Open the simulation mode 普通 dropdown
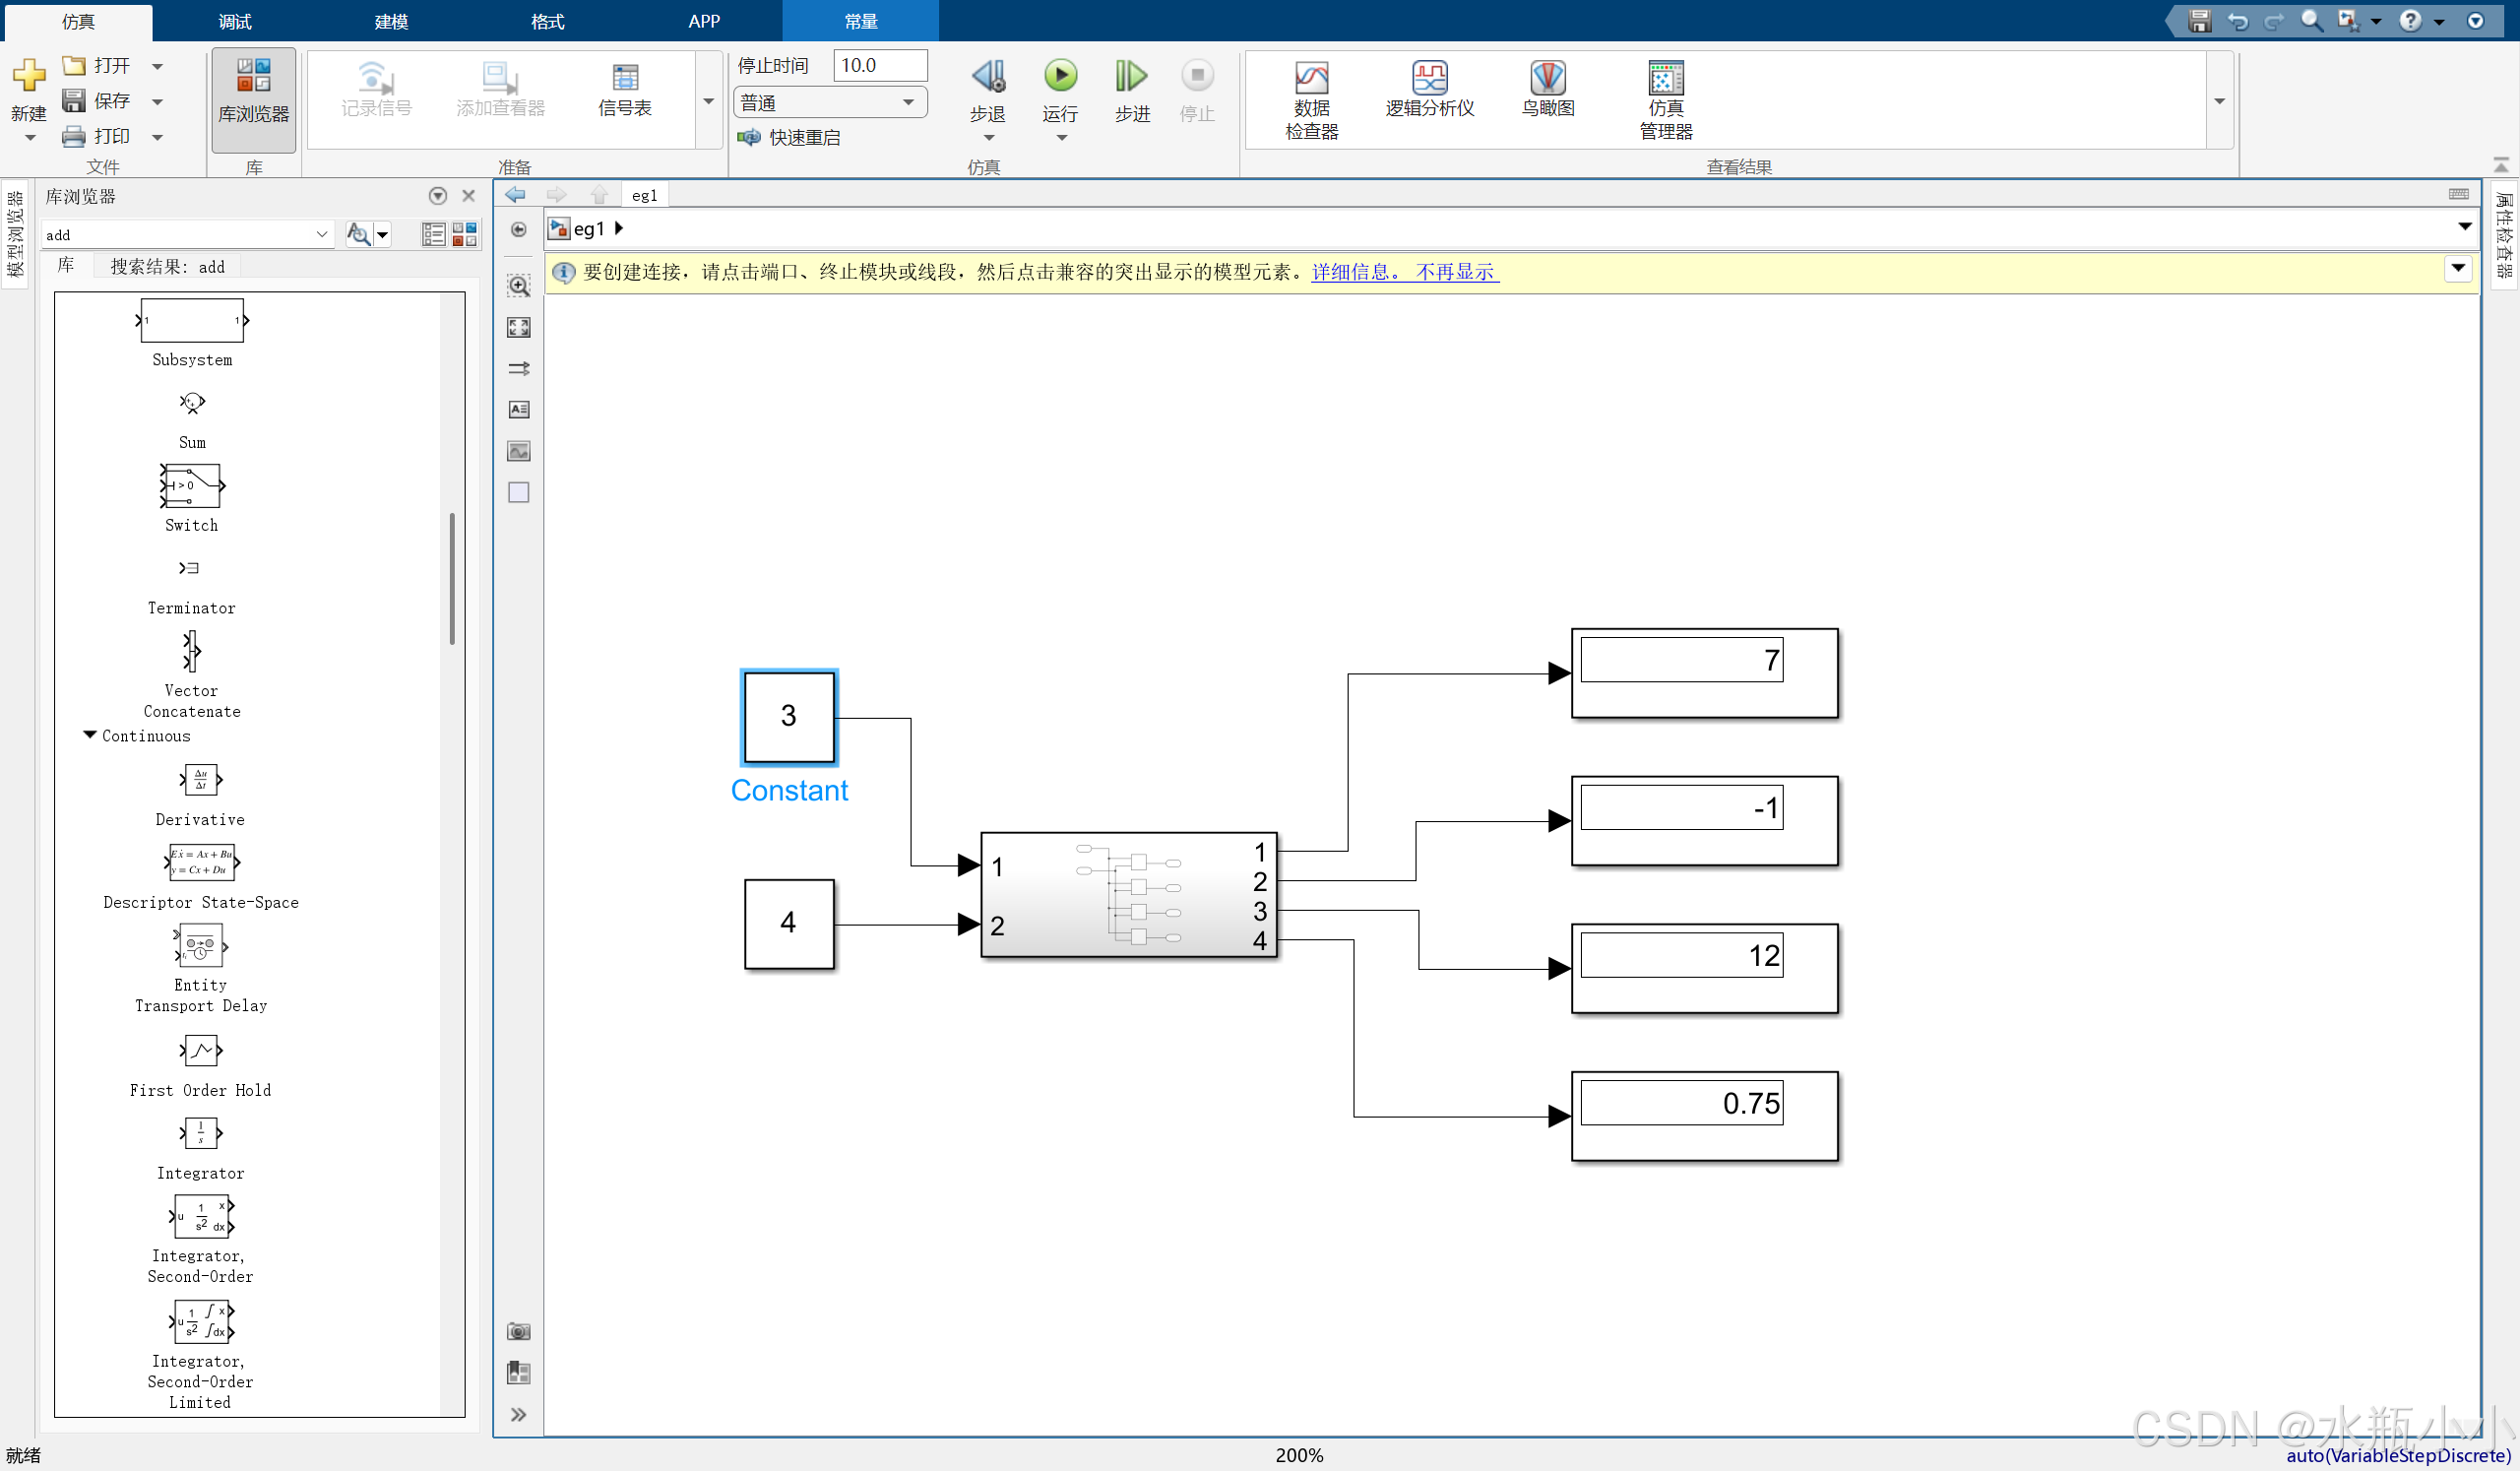Image resolution: width=2520 pixels, height=1471 pixels. click(830, 102)
